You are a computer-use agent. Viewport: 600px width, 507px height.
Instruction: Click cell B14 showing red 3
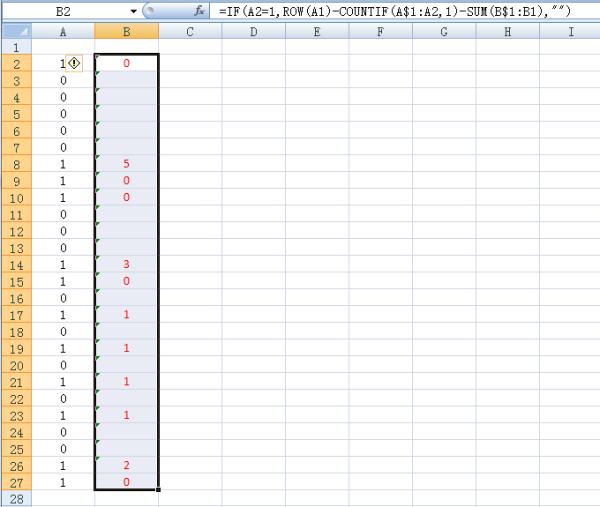127,264
